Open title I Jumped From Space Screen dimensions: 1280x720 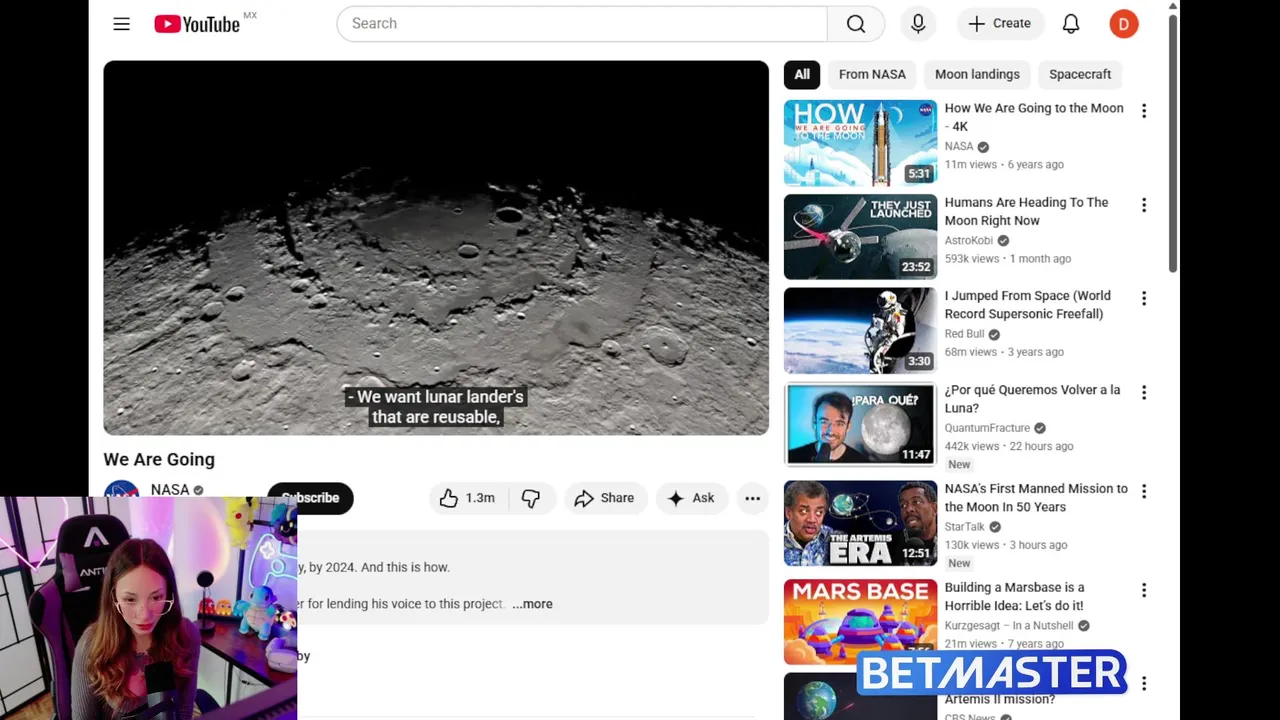click(x=1028, y=305)
